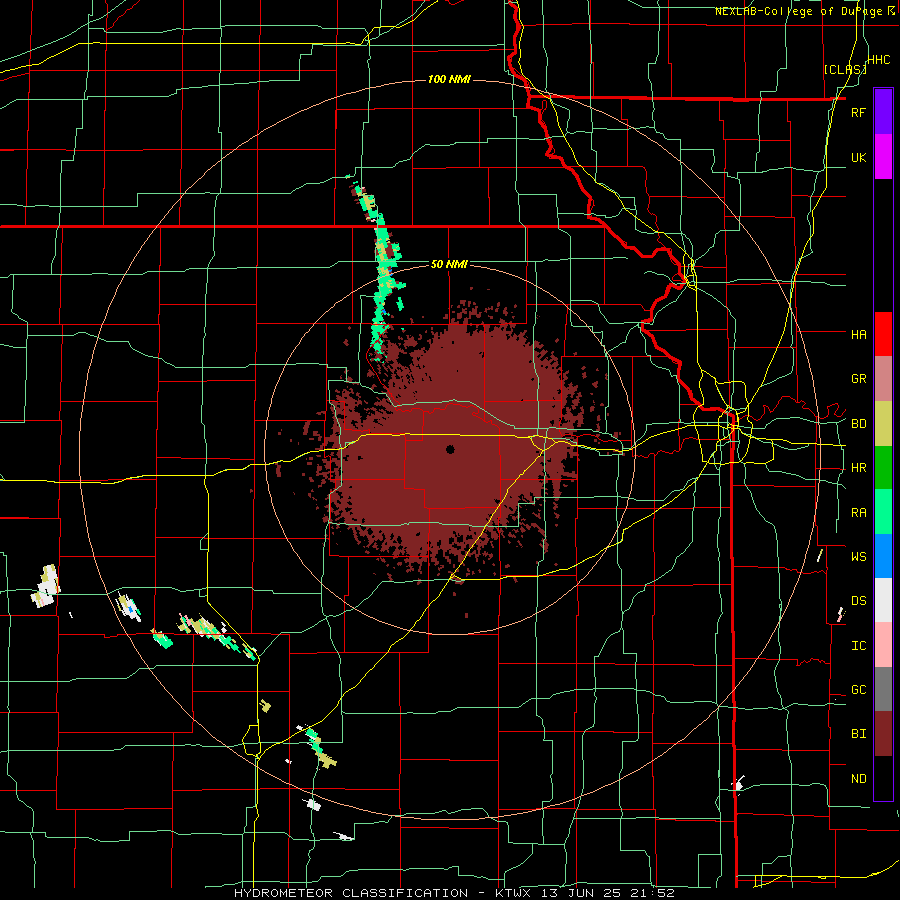Click the BI brown legend swatch

883,734
